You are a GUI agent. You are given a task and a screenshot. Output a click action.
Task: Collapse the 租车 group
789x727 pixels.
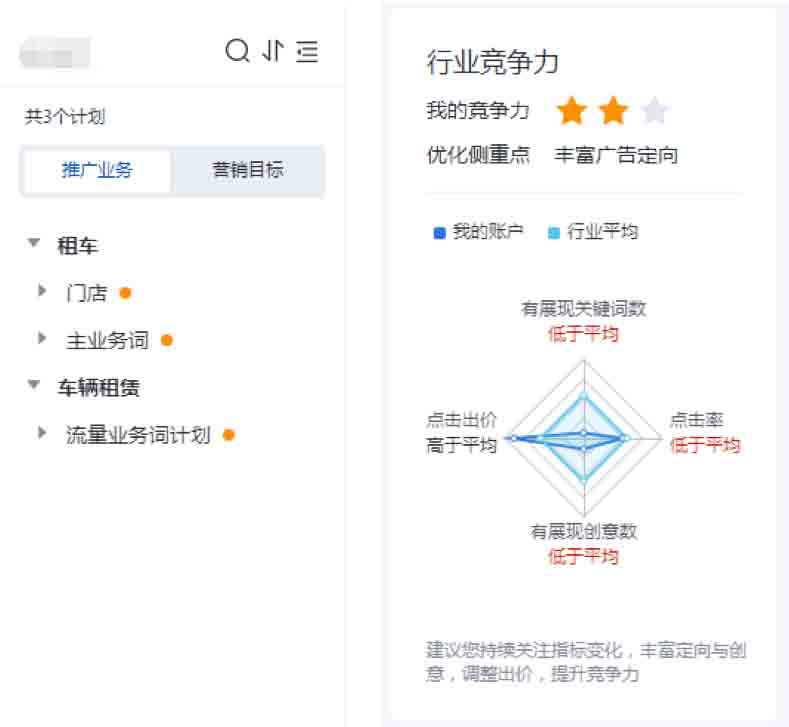35,244
